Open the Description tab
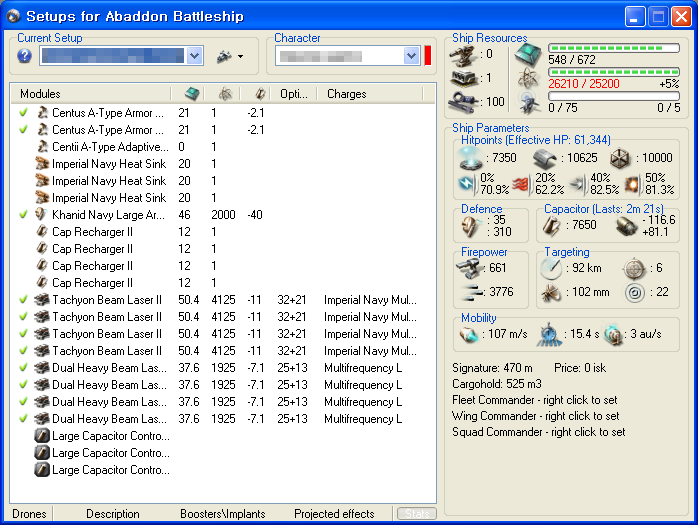 113,514
